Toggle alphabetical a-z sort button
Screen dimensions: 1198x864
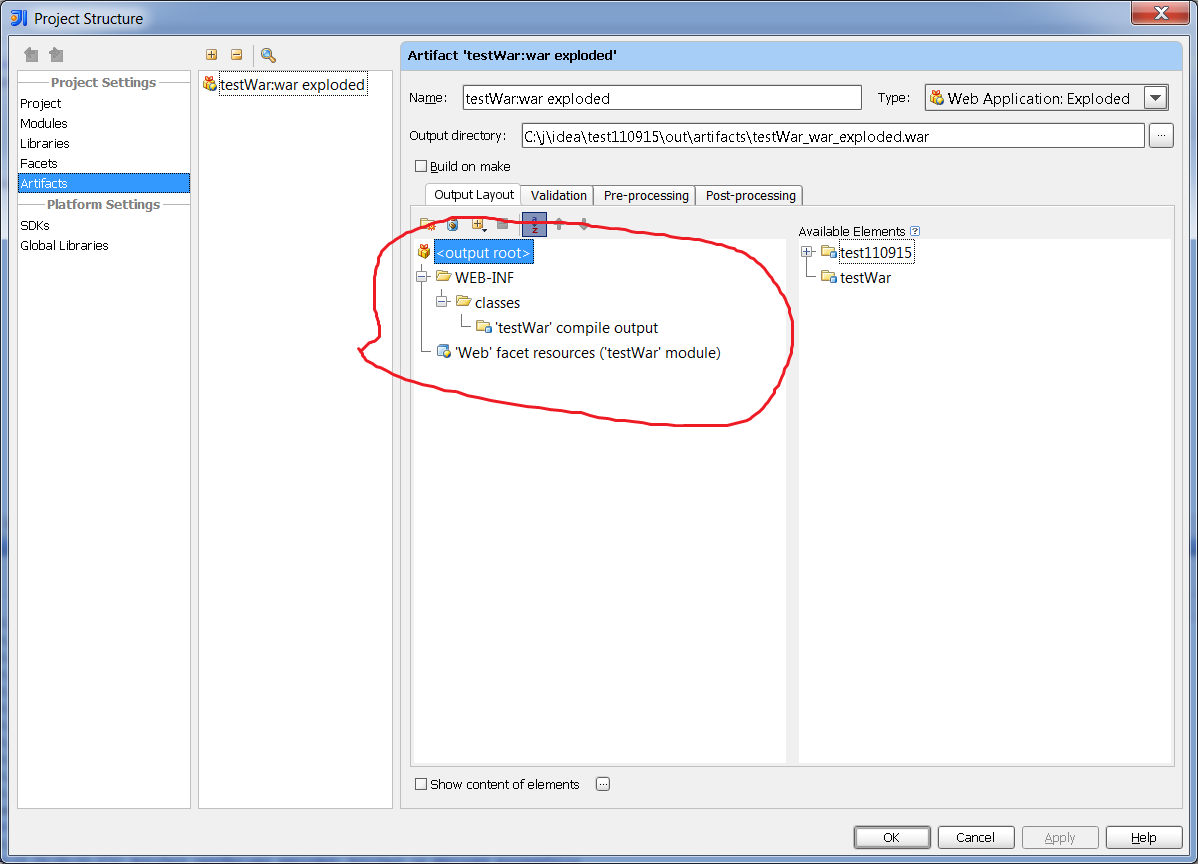pos(534,225)
